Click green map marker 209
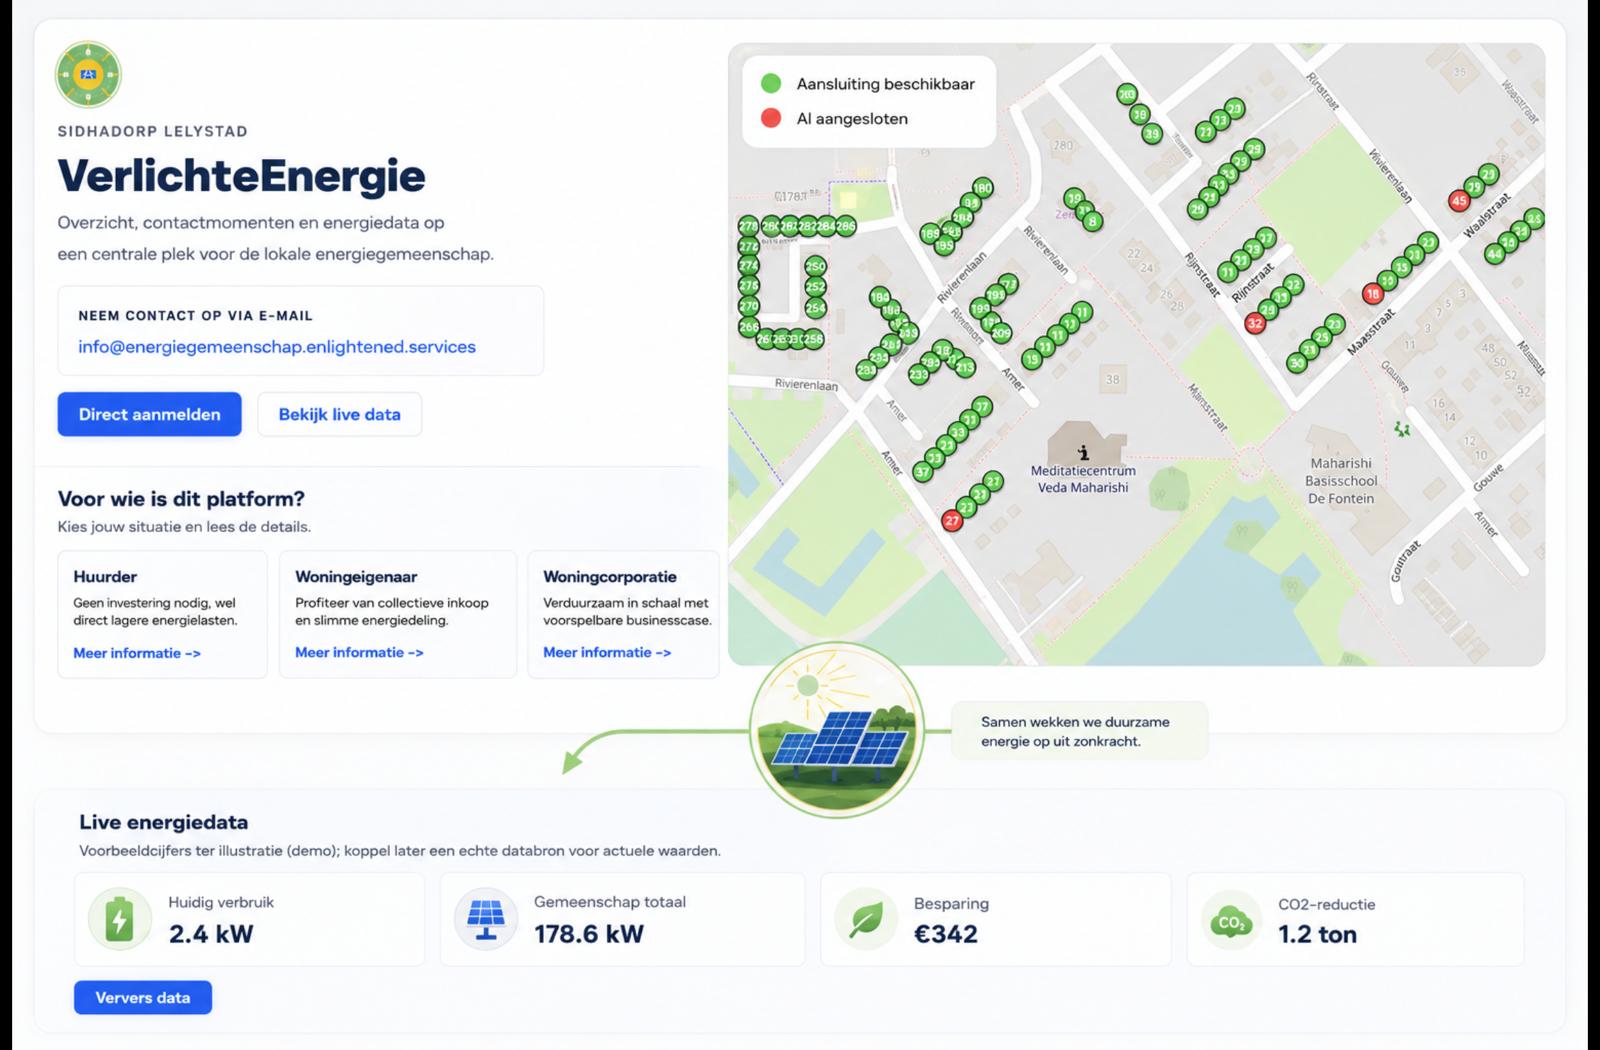1600x1050 pixels. coord(1000,333)
